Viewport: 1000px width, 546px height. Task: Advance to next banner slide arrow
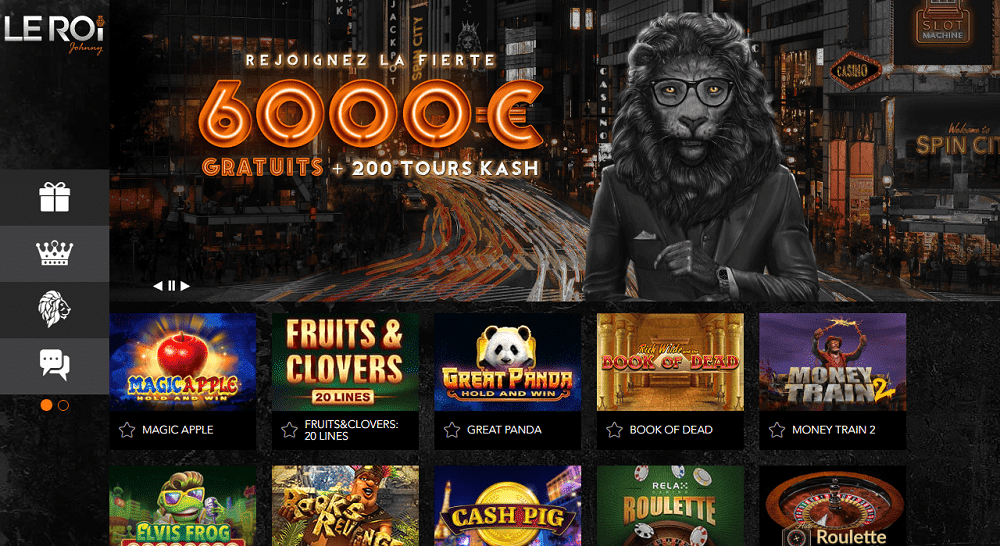point(185,286)
